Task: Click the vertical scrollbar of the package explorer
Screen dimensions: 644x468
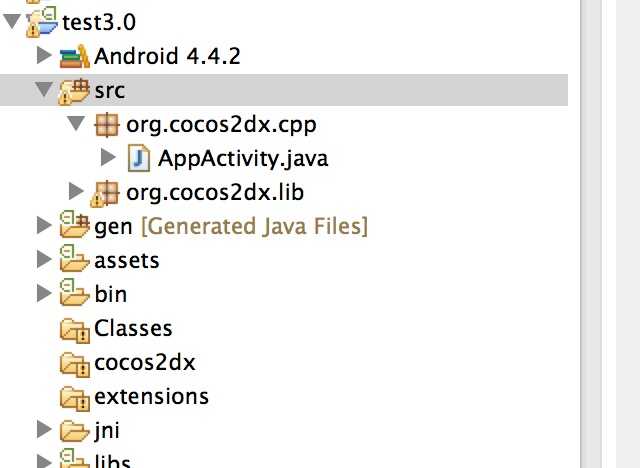Action: point(591,234)
